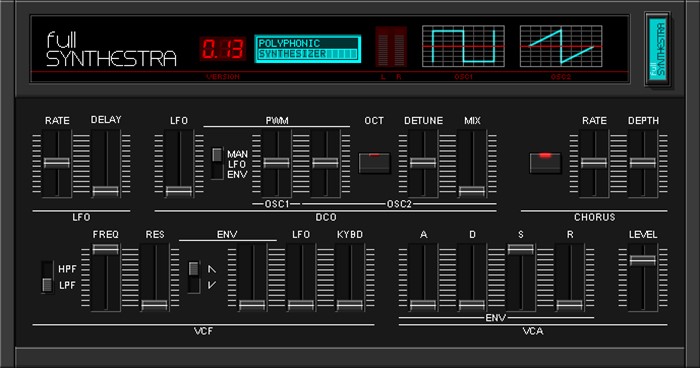Click the VCA LEVEL slider handle

[643, 260]
